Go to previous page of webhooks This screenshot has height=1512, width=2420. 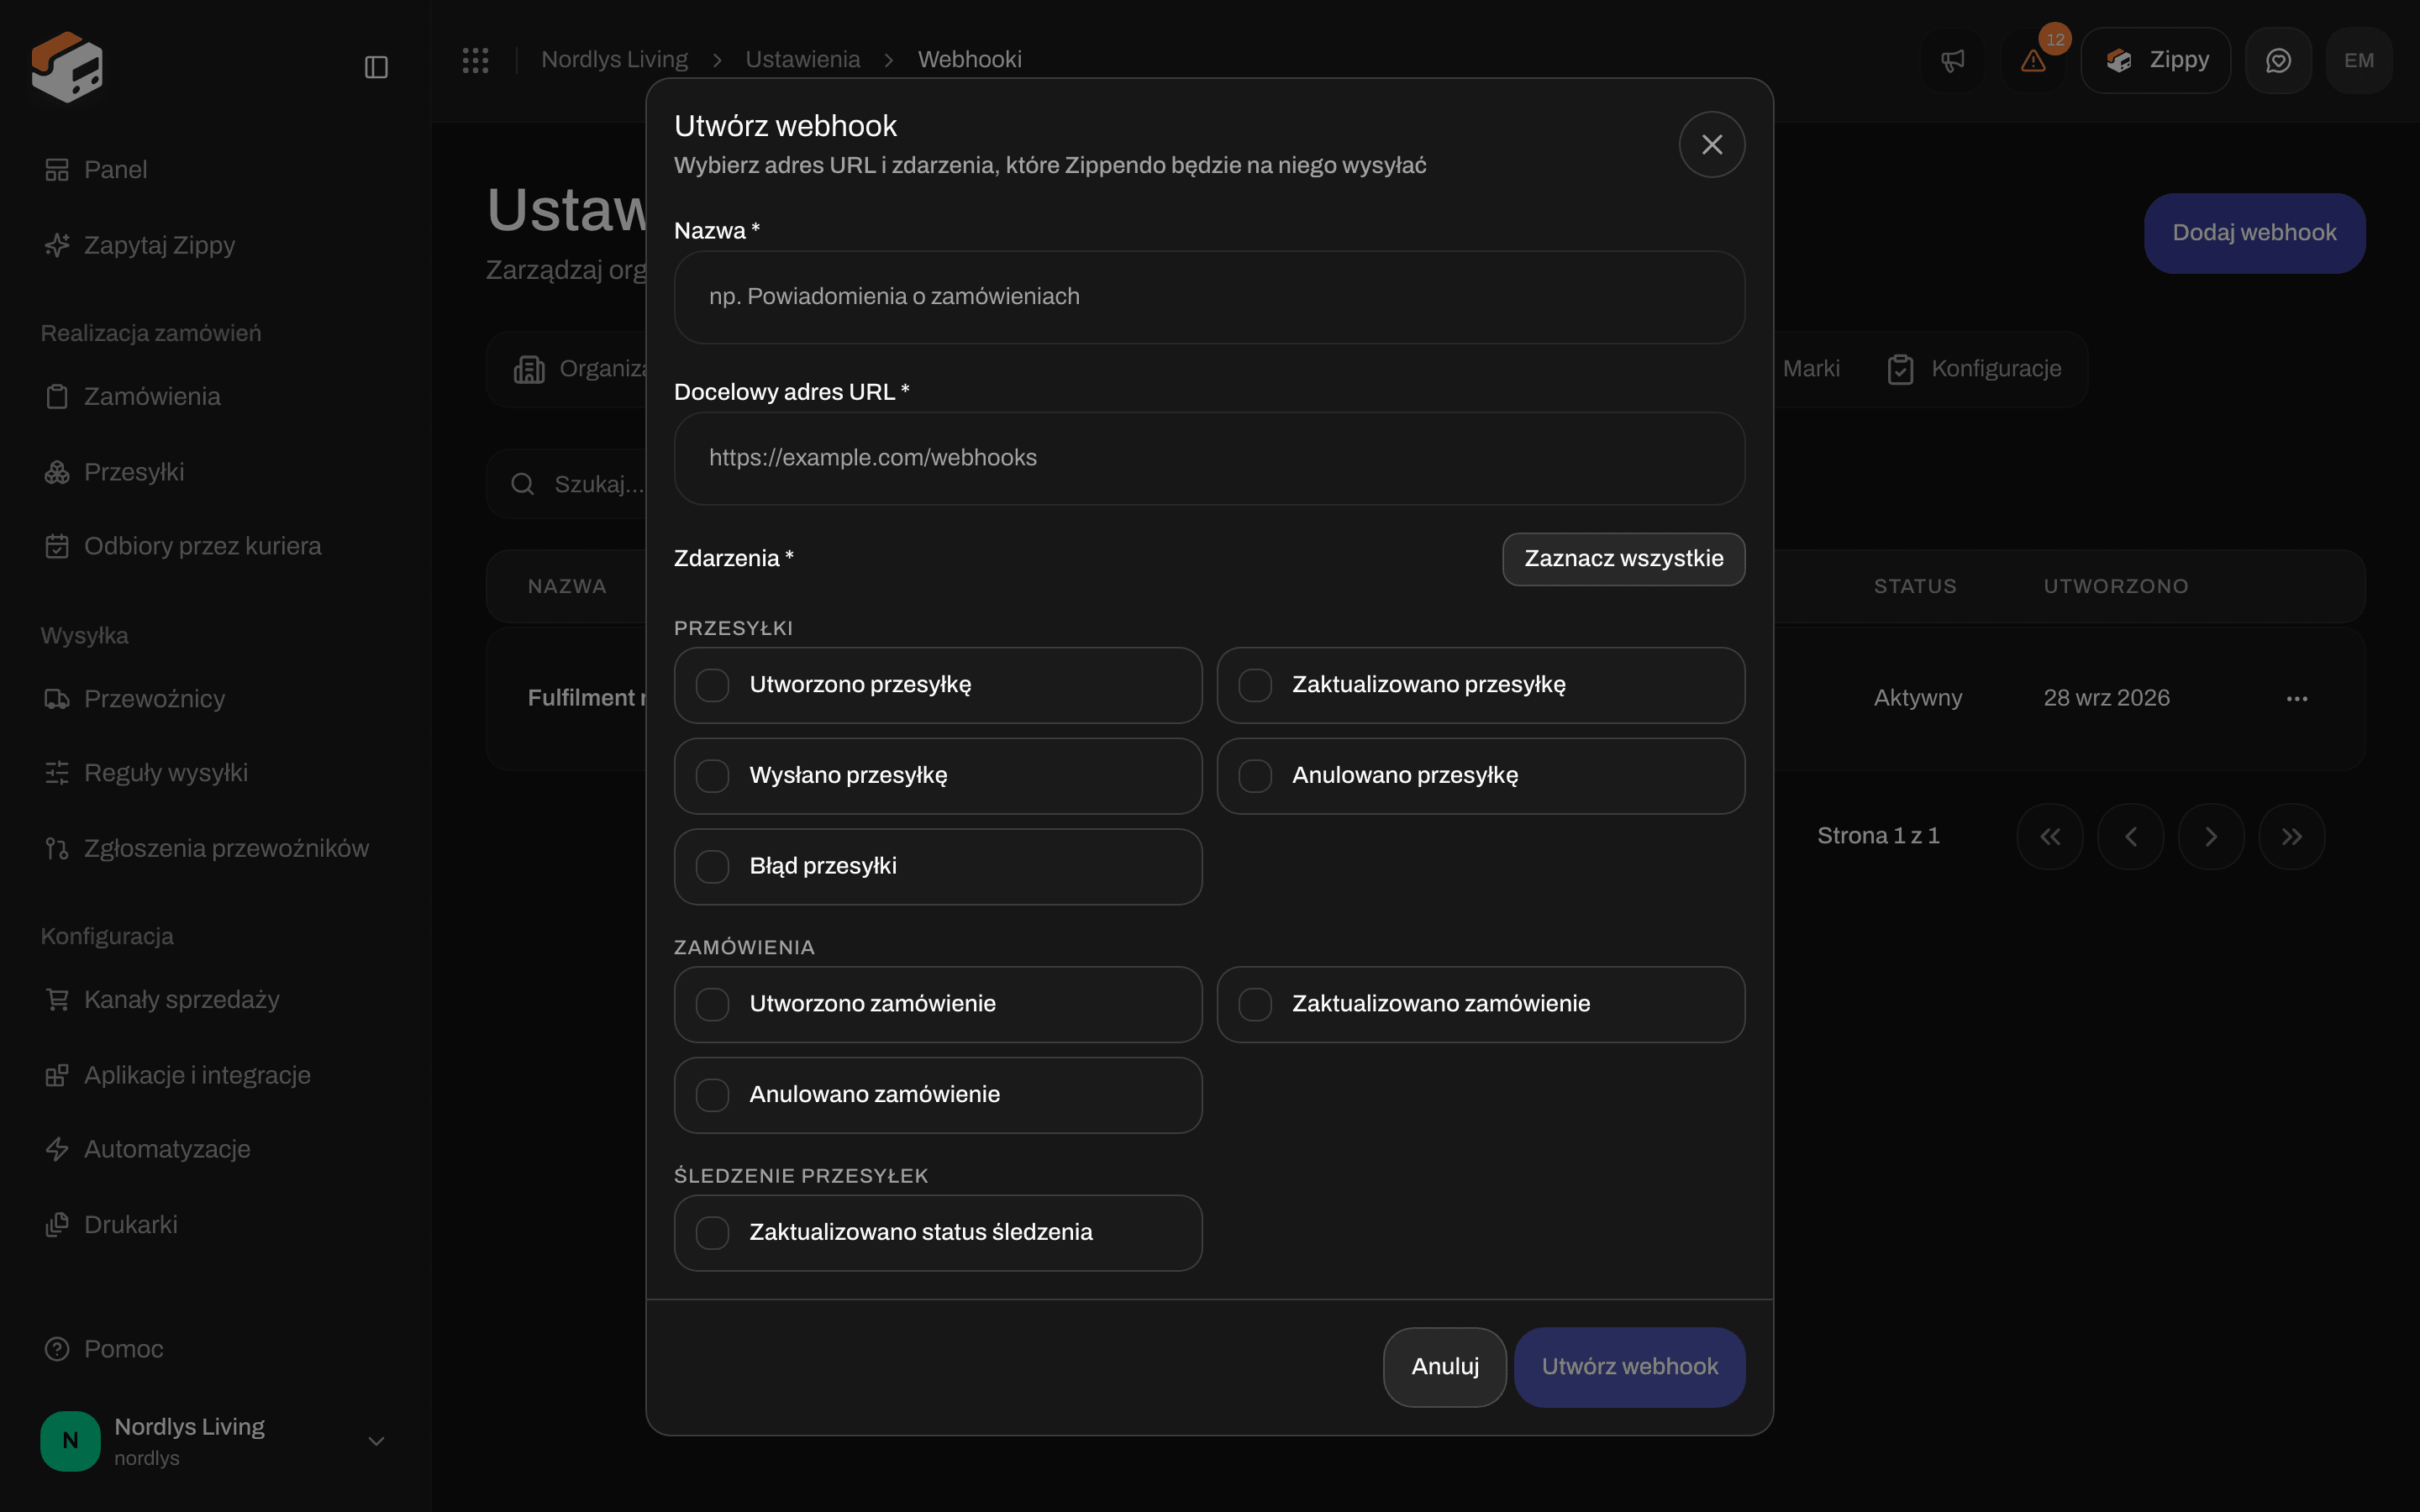pos(2131,836)
